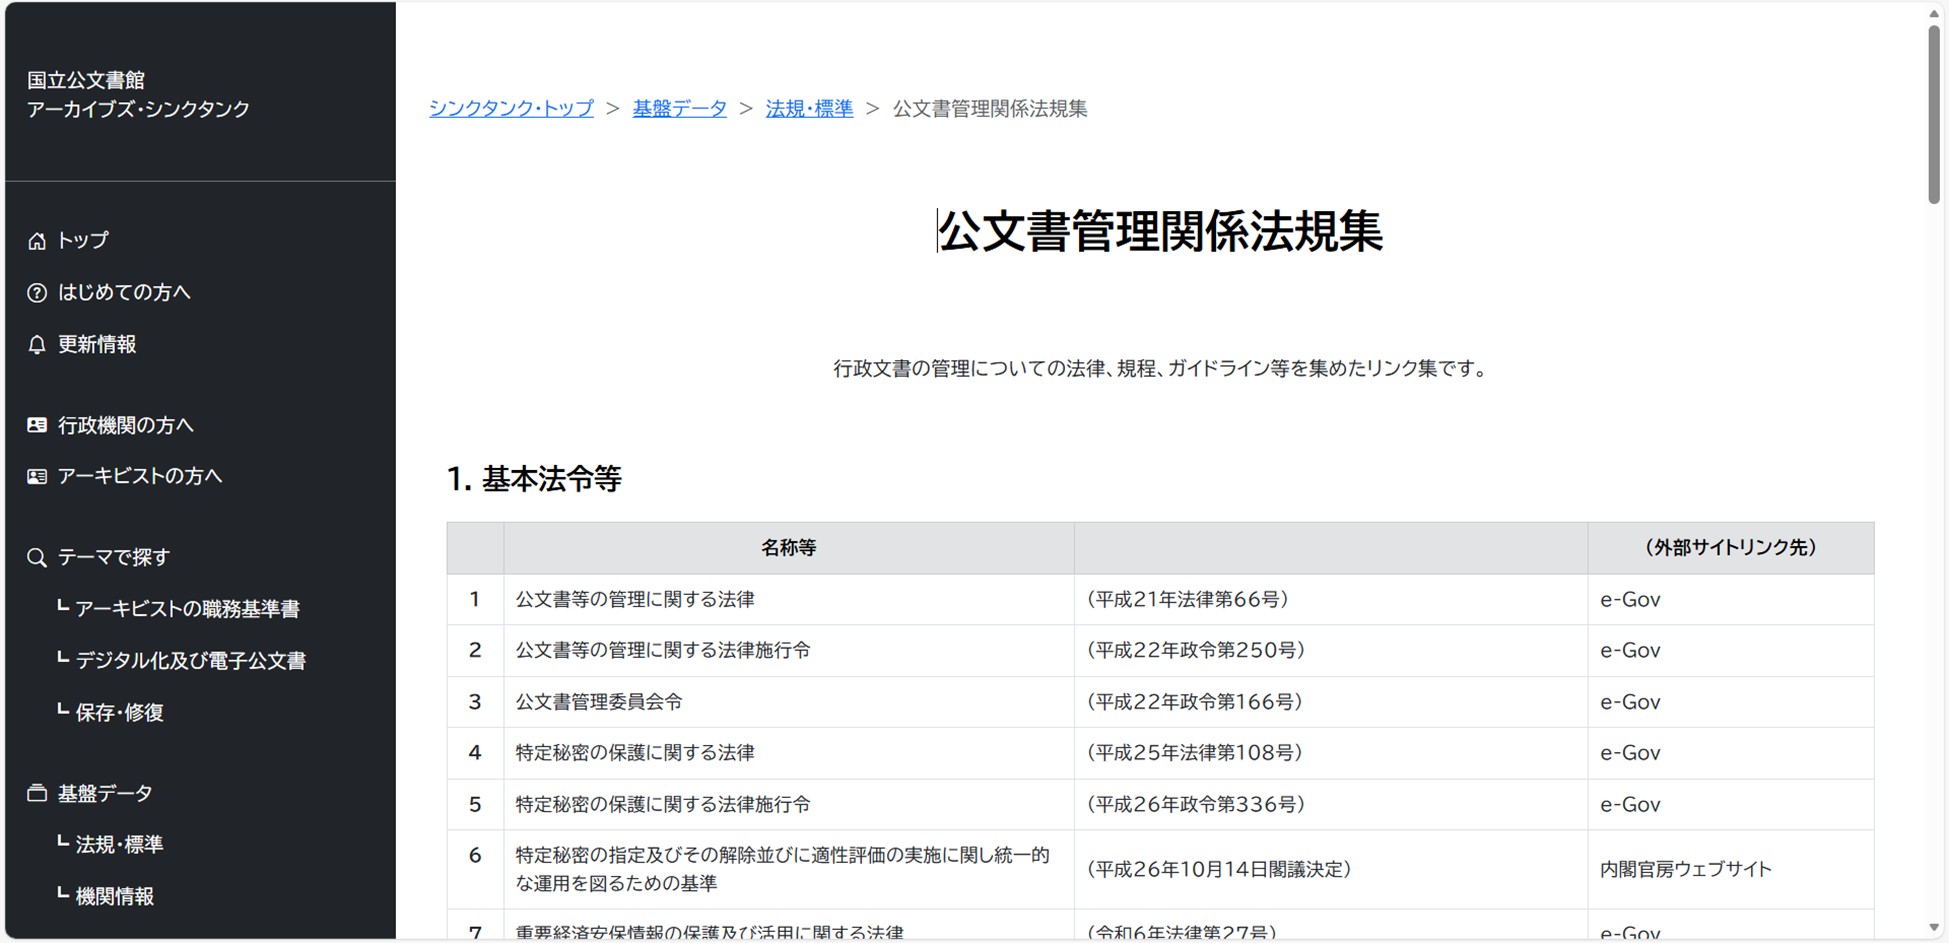Click the badge icon beside アーキビストの方へ
Viewport: 1949px width, 943px height.
pyautogui.click(x=37, y=477)
